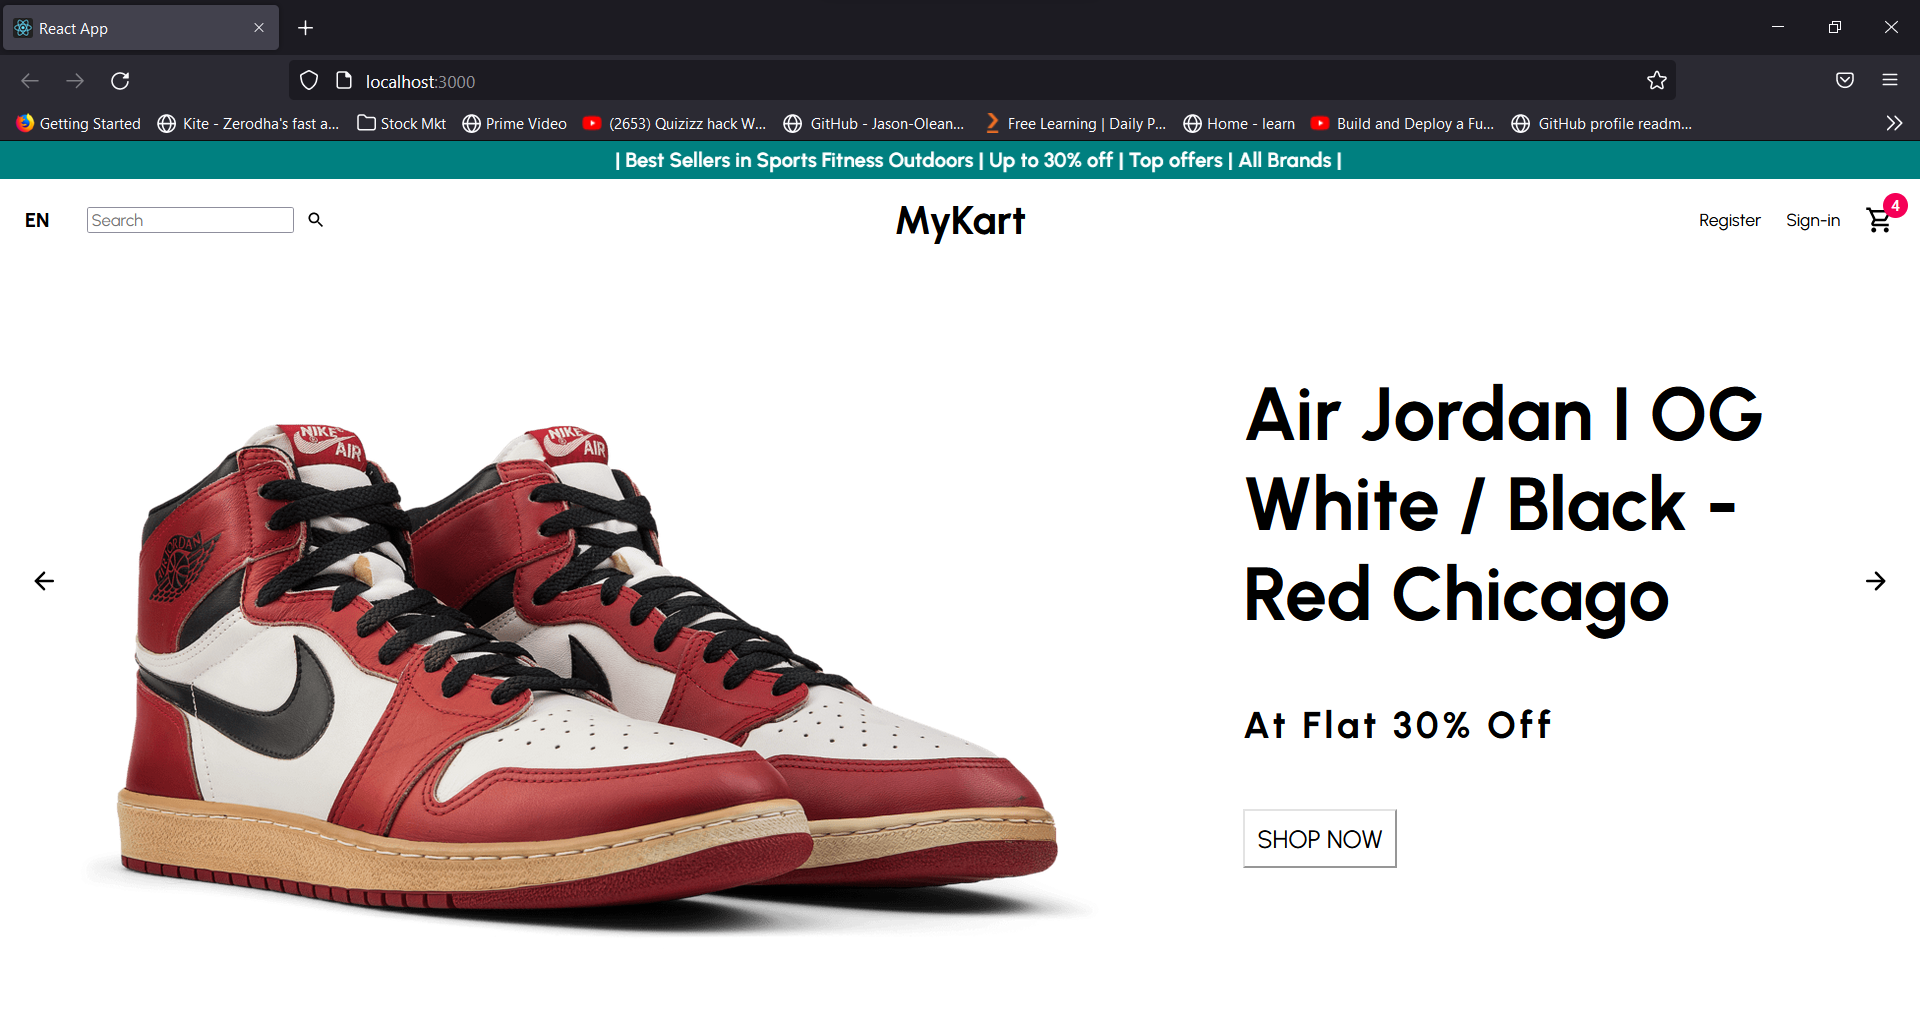This screenshot has height=1014, width=1920.
Task: Open Free Learning Daily bookmark
Action: (1075, 124)
